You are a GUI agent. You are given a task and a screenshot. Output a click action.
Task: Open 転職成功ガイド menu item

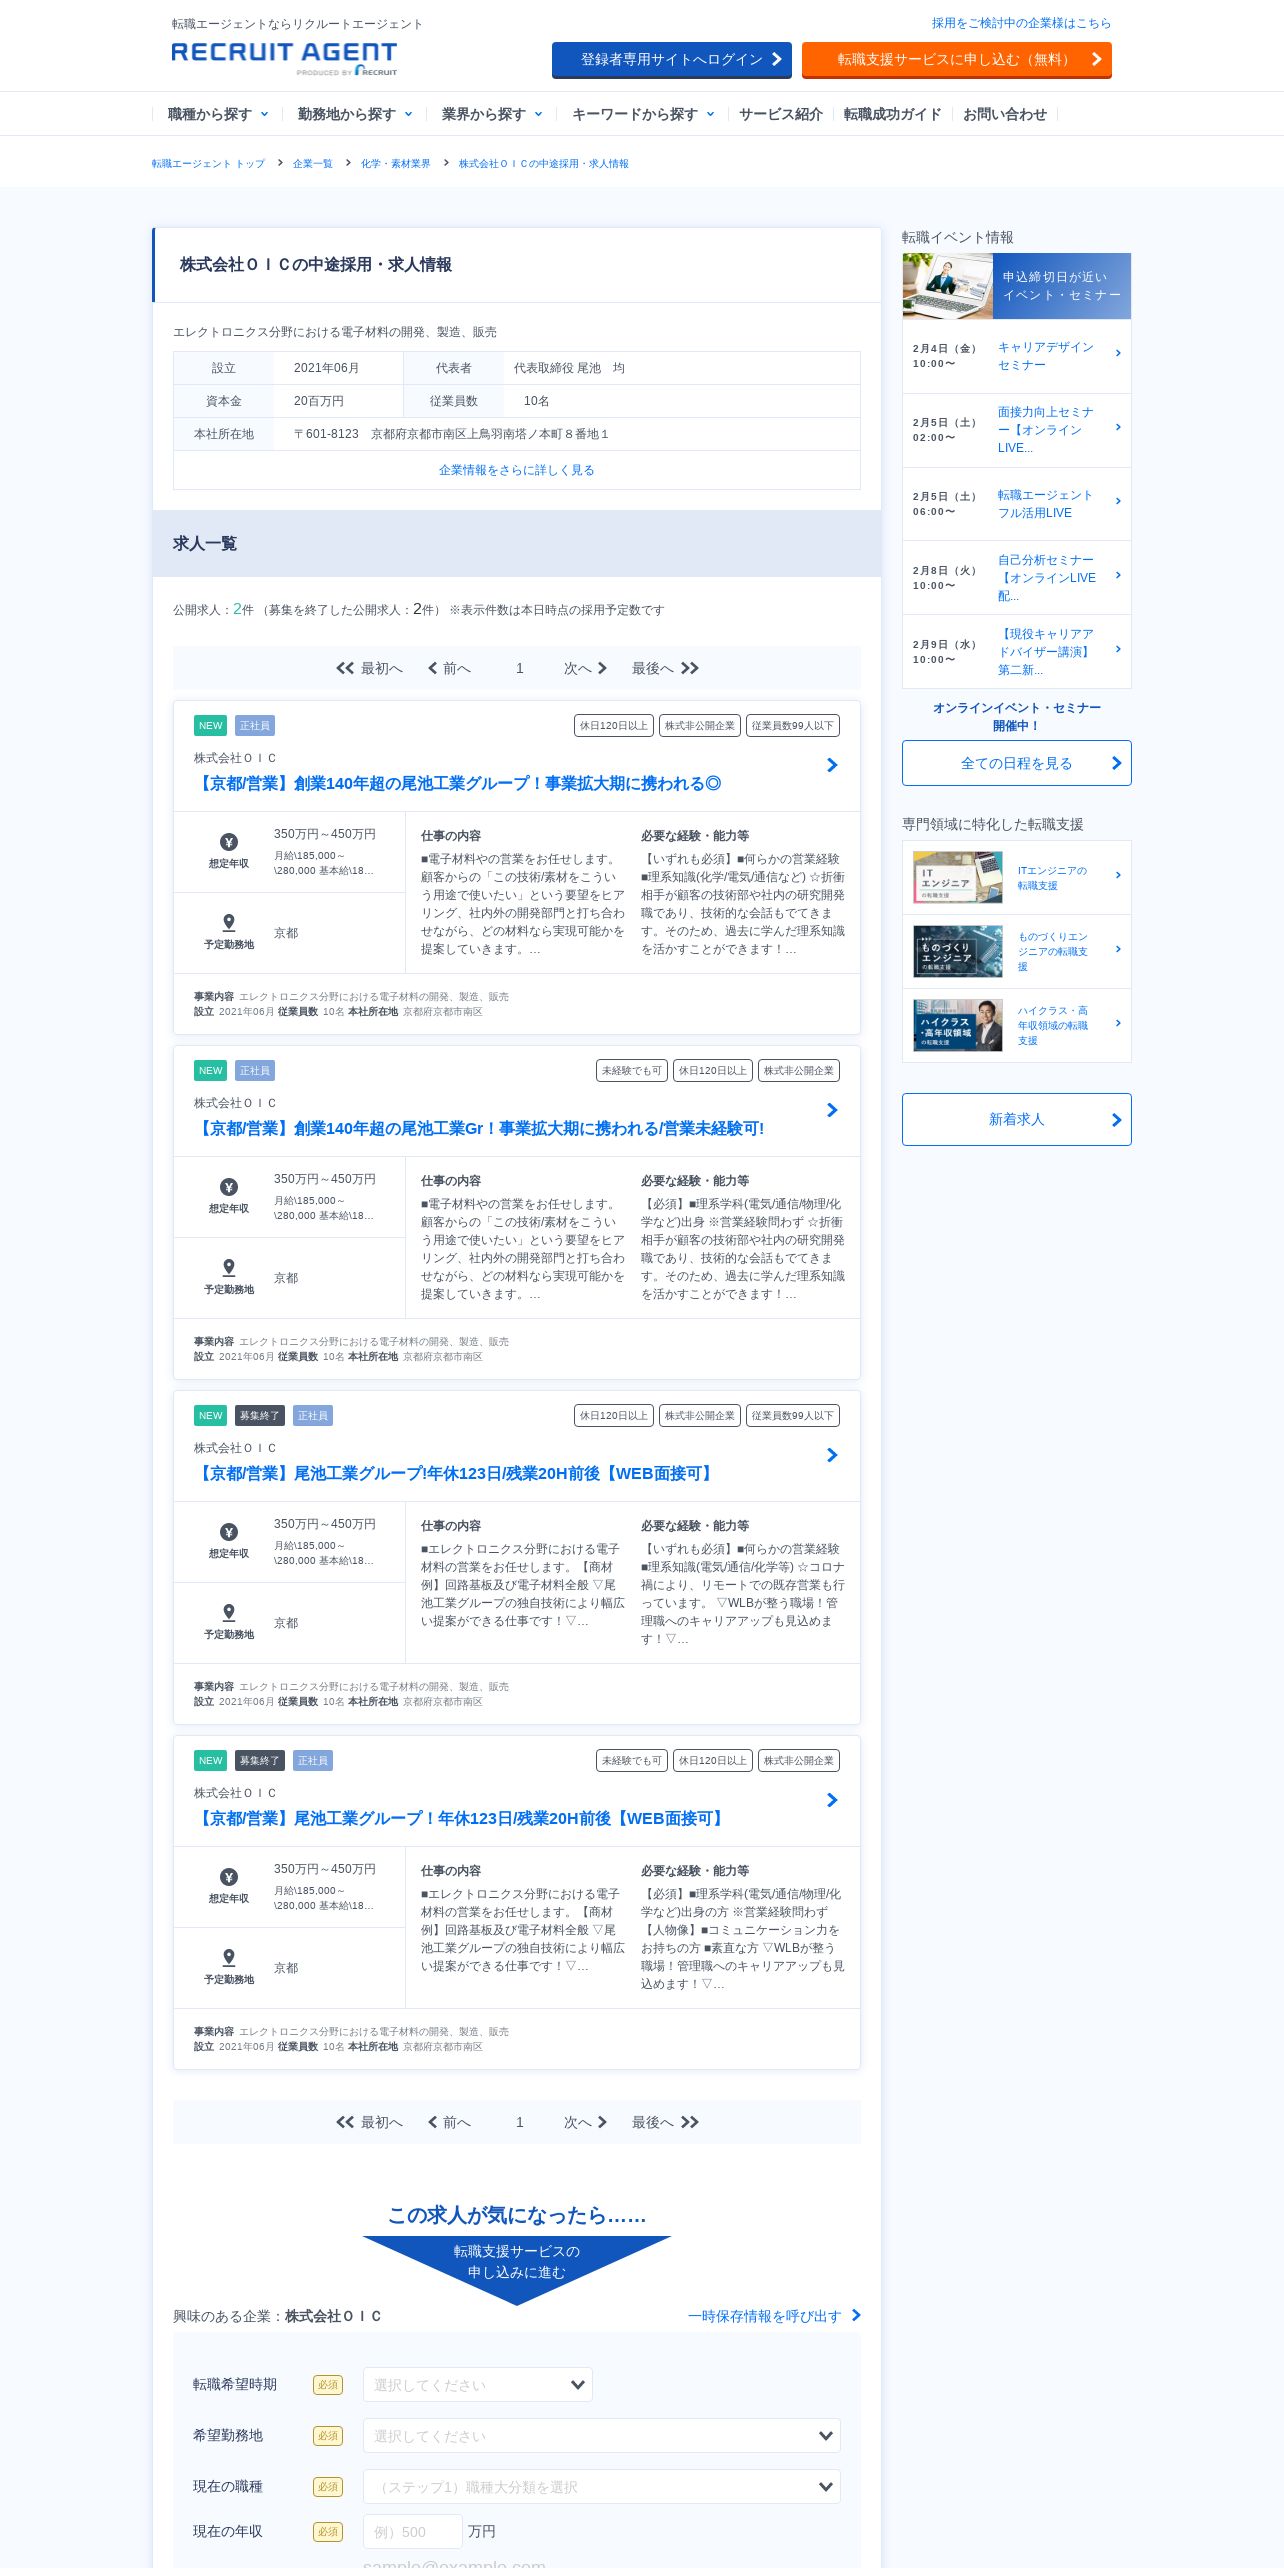coord(892,114)
